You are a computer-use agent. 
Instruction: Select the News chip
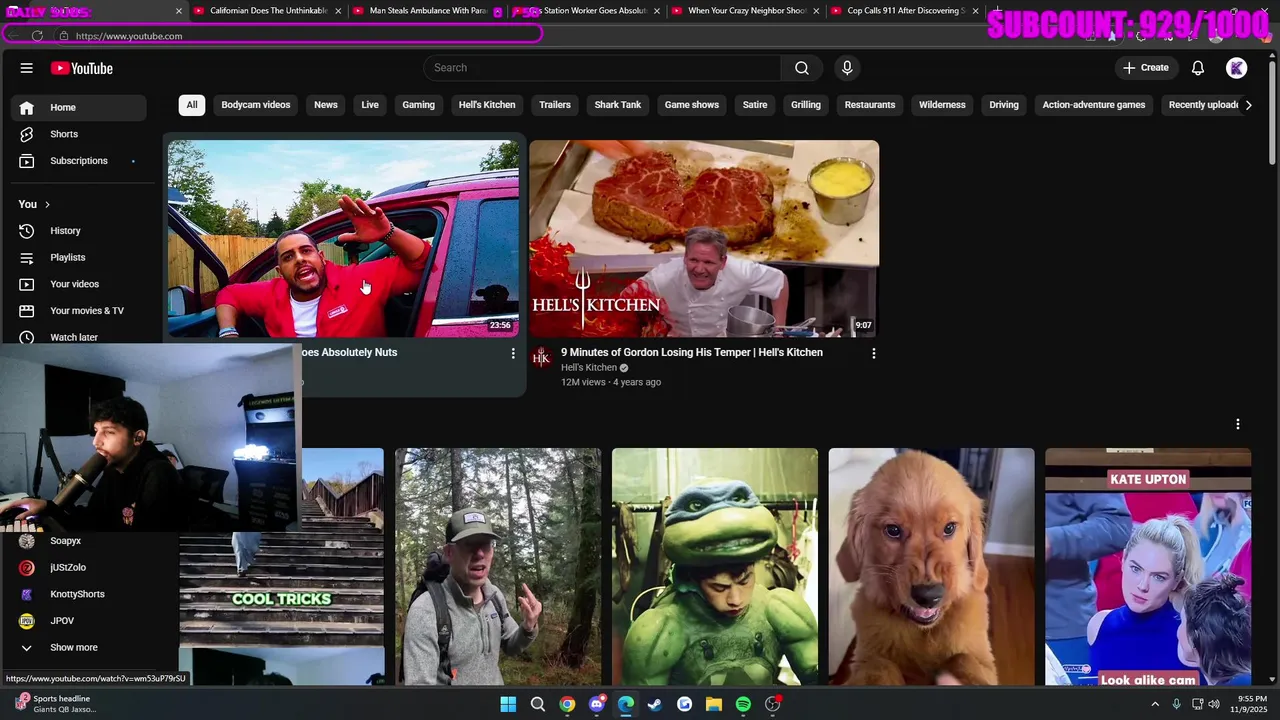click(x=326, y=105)
